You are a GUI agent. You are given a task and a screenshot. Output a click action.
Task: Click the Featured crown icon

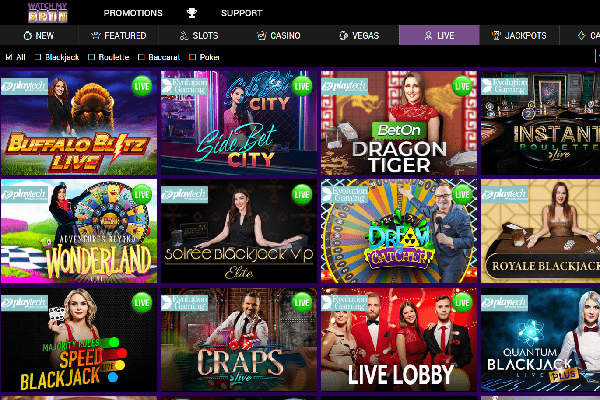pos(96,36)
